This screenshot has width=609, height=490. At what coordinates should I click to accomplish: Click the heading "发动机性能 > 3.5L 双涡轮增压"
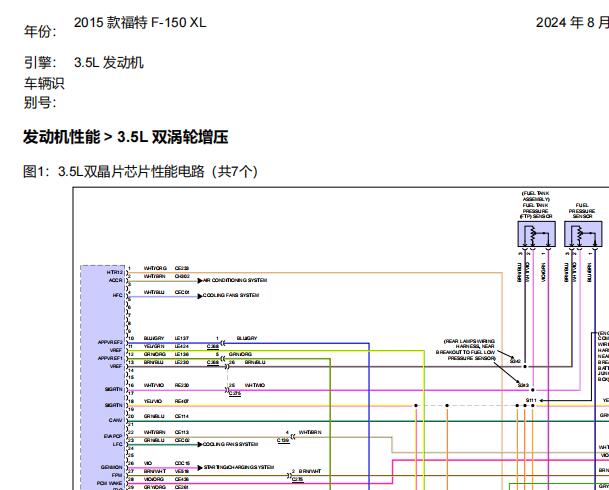pos(125,137)
